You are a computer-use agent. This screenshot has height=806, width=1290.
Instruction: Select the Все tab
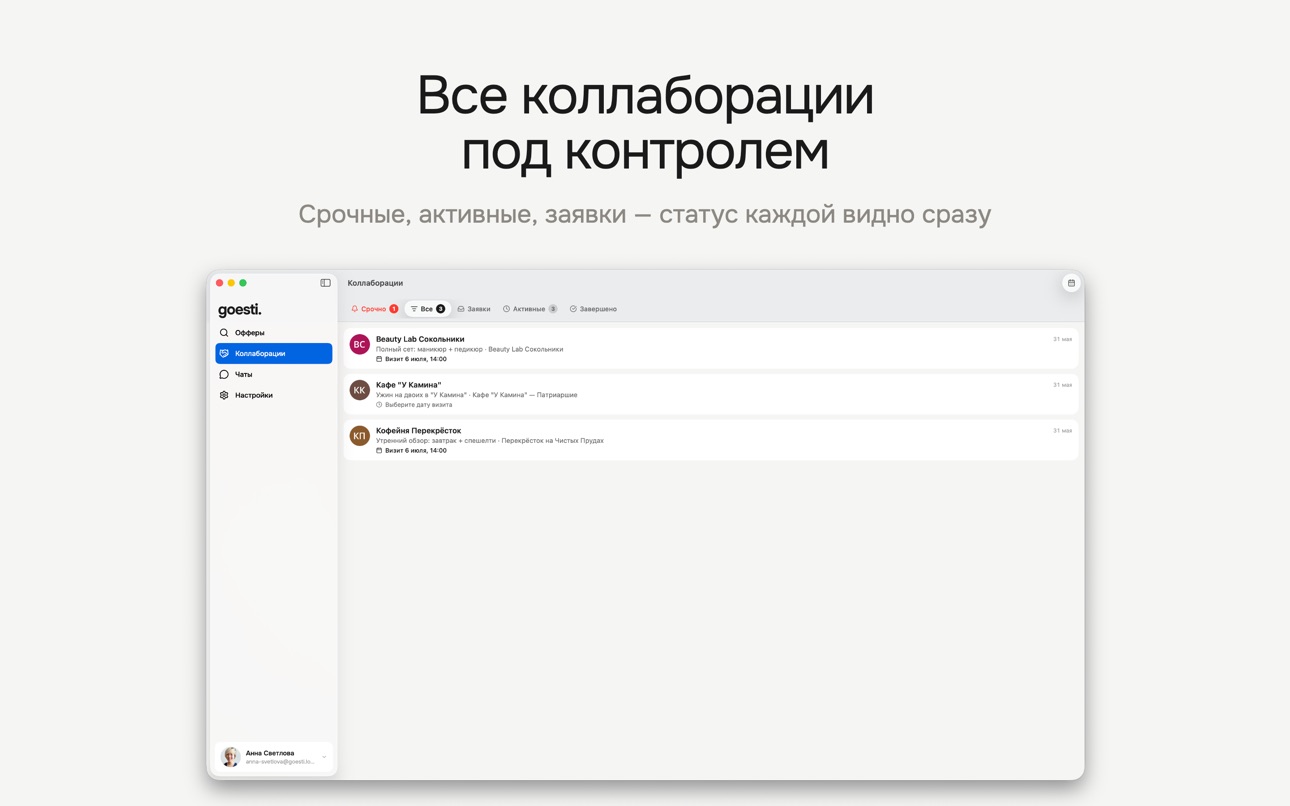[x=427, y=309]
